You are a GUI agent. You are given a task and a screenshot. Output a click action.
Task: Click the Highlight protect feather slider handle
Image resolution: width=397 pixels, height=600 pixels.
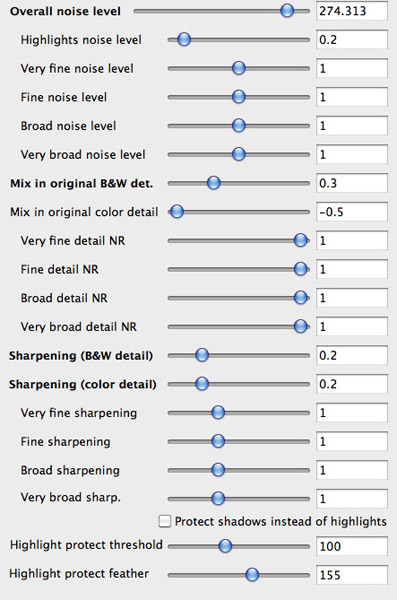click(x=252, y=574)
